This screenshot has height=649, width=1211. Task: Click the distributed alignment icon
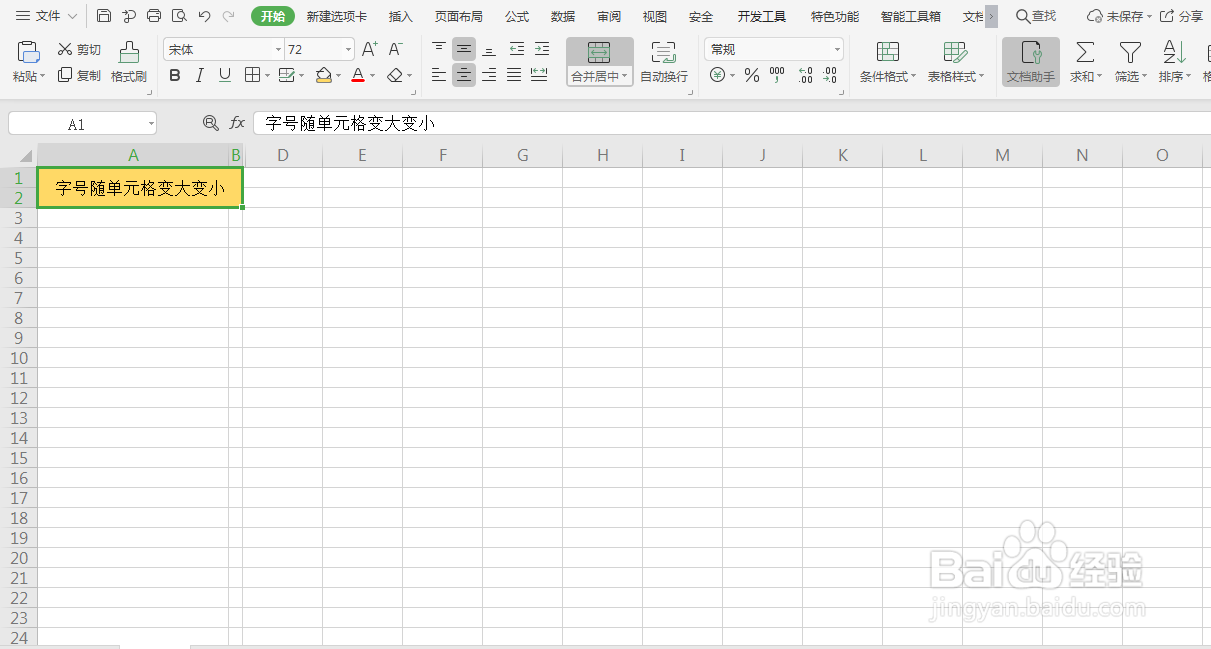pos(539,75)
